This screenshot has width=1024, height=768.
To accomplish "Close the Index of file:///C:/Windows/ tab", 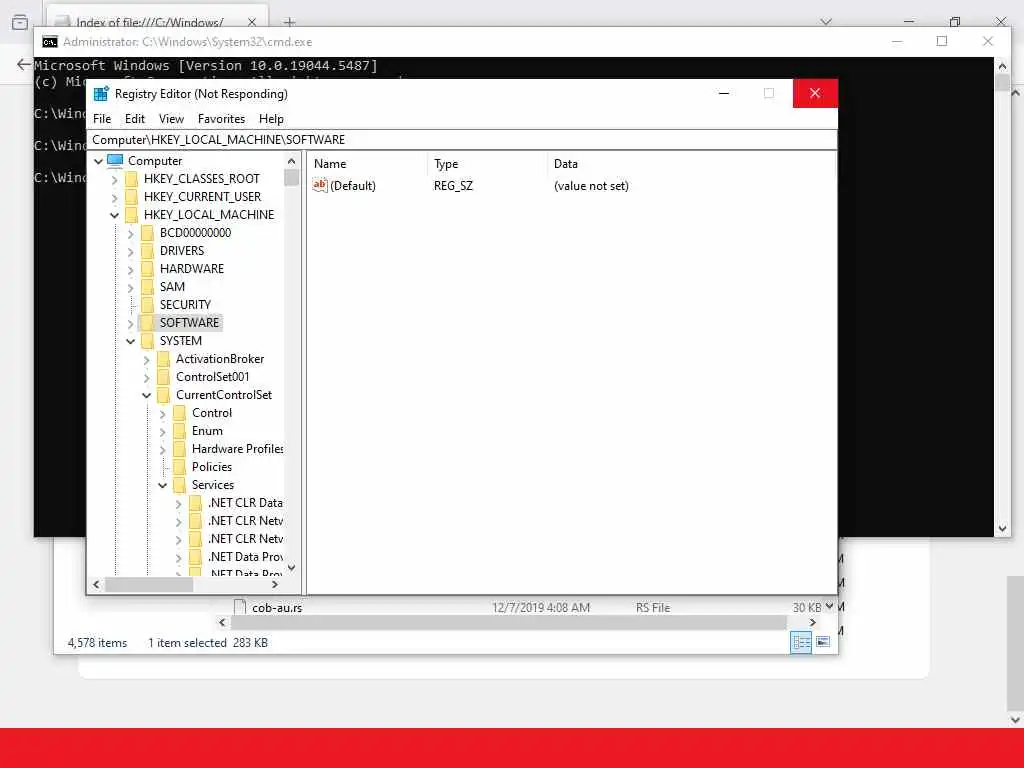I will click(x=251, y=22).
